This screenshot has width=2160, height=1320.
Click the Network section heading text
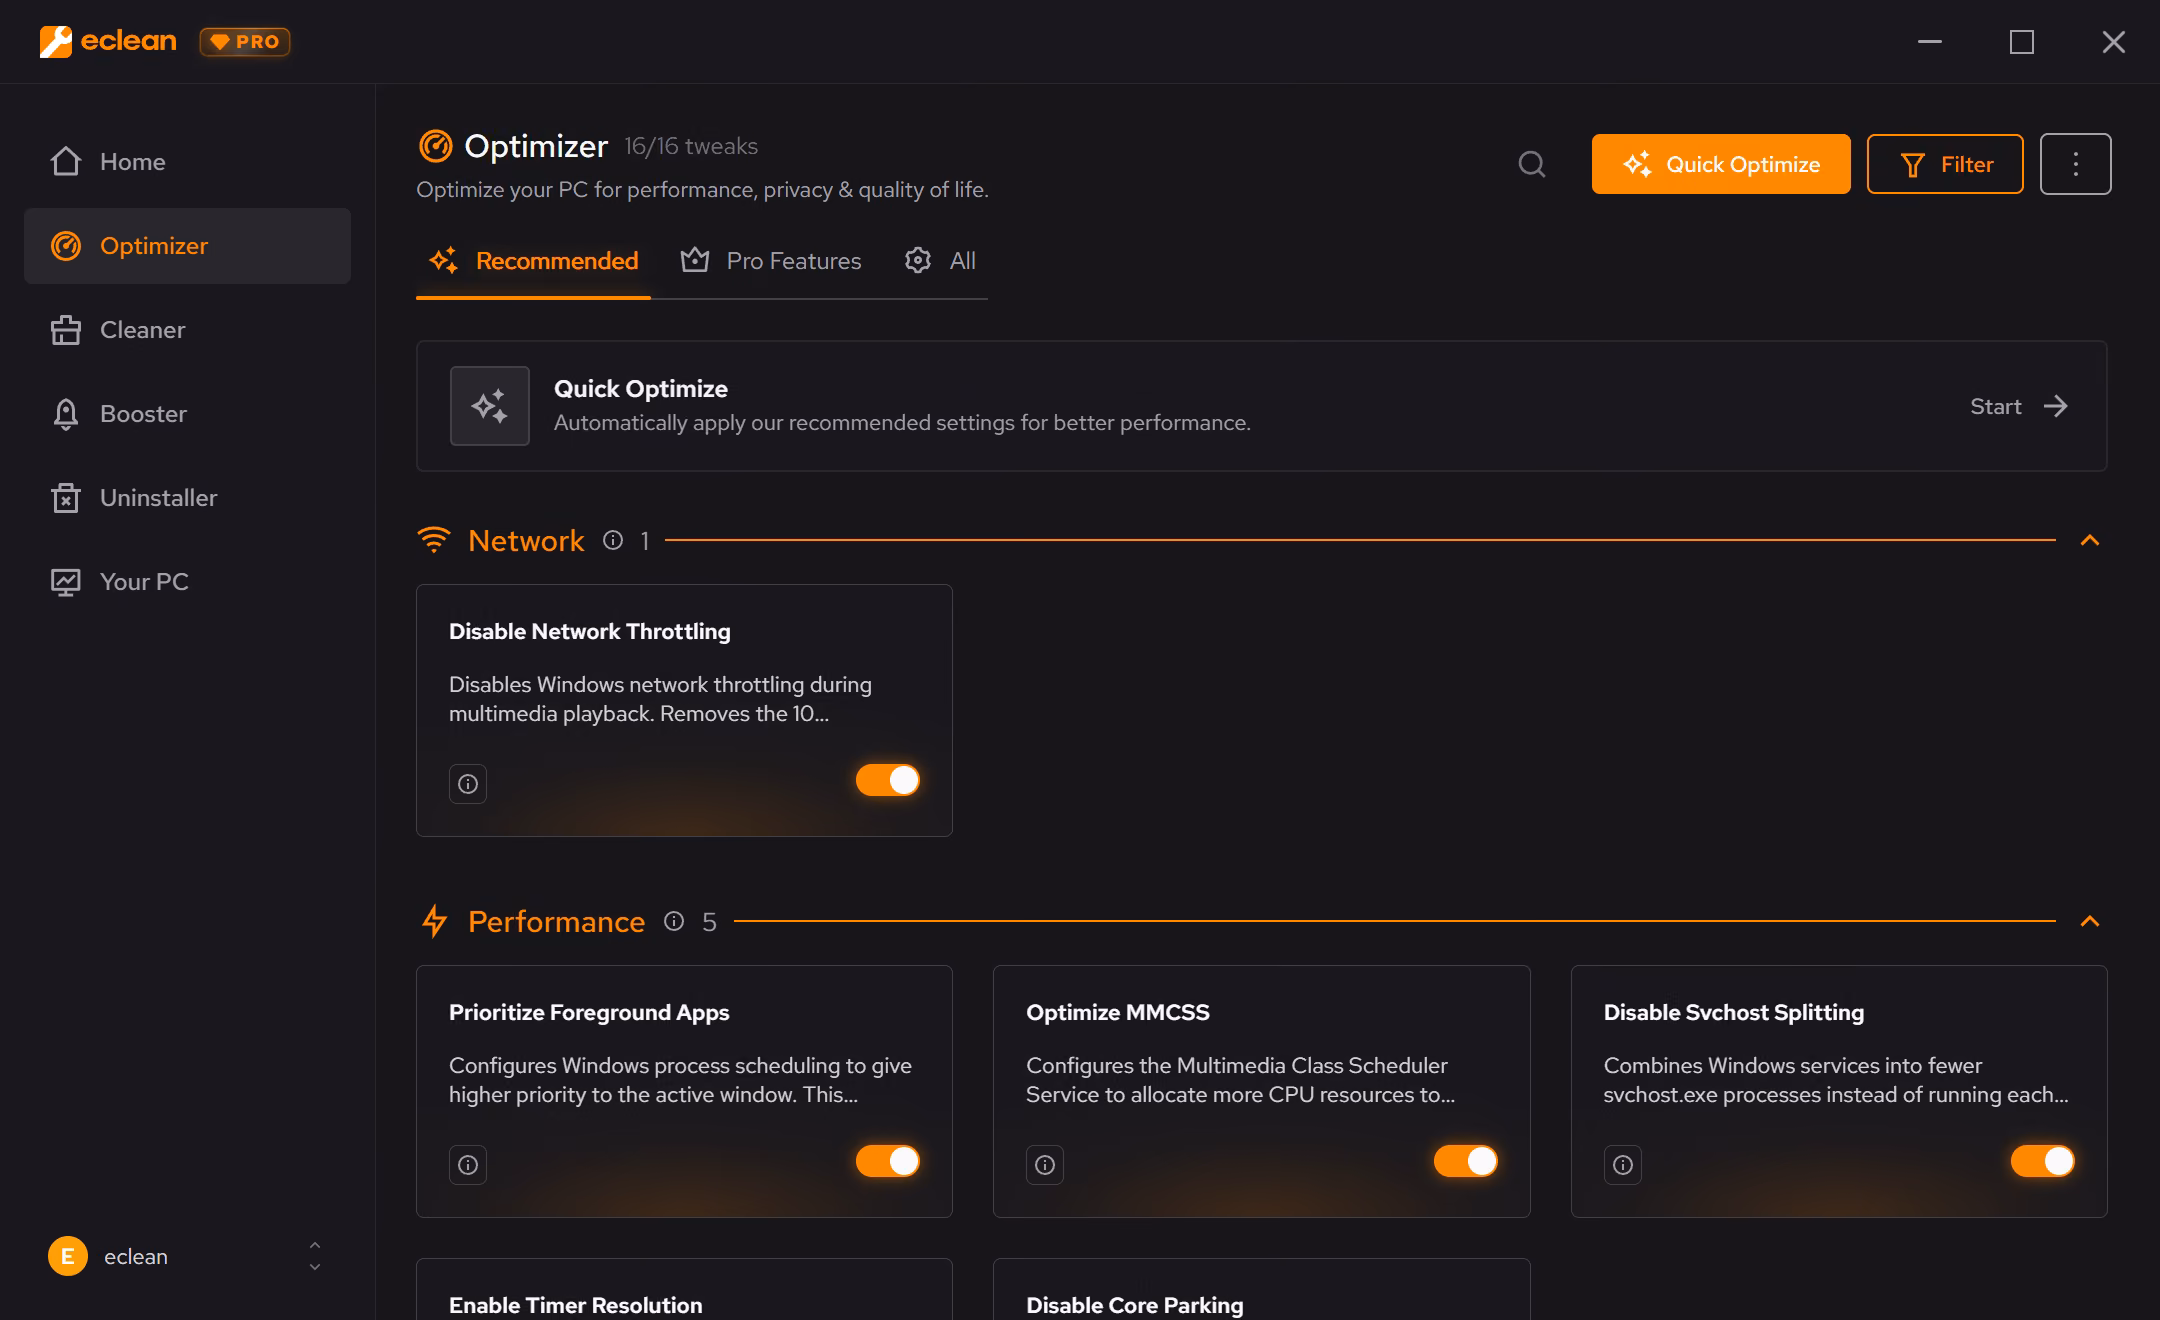click(526, 541)
